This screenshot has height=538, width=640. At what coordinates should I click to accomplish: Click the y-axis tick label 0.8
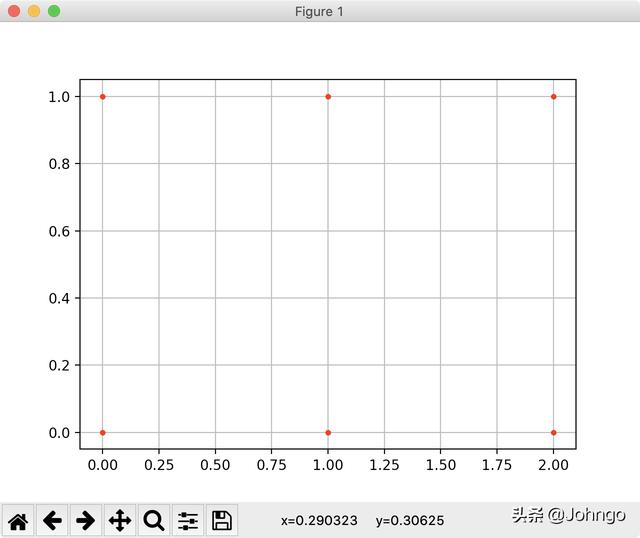(x=59, y=164)
